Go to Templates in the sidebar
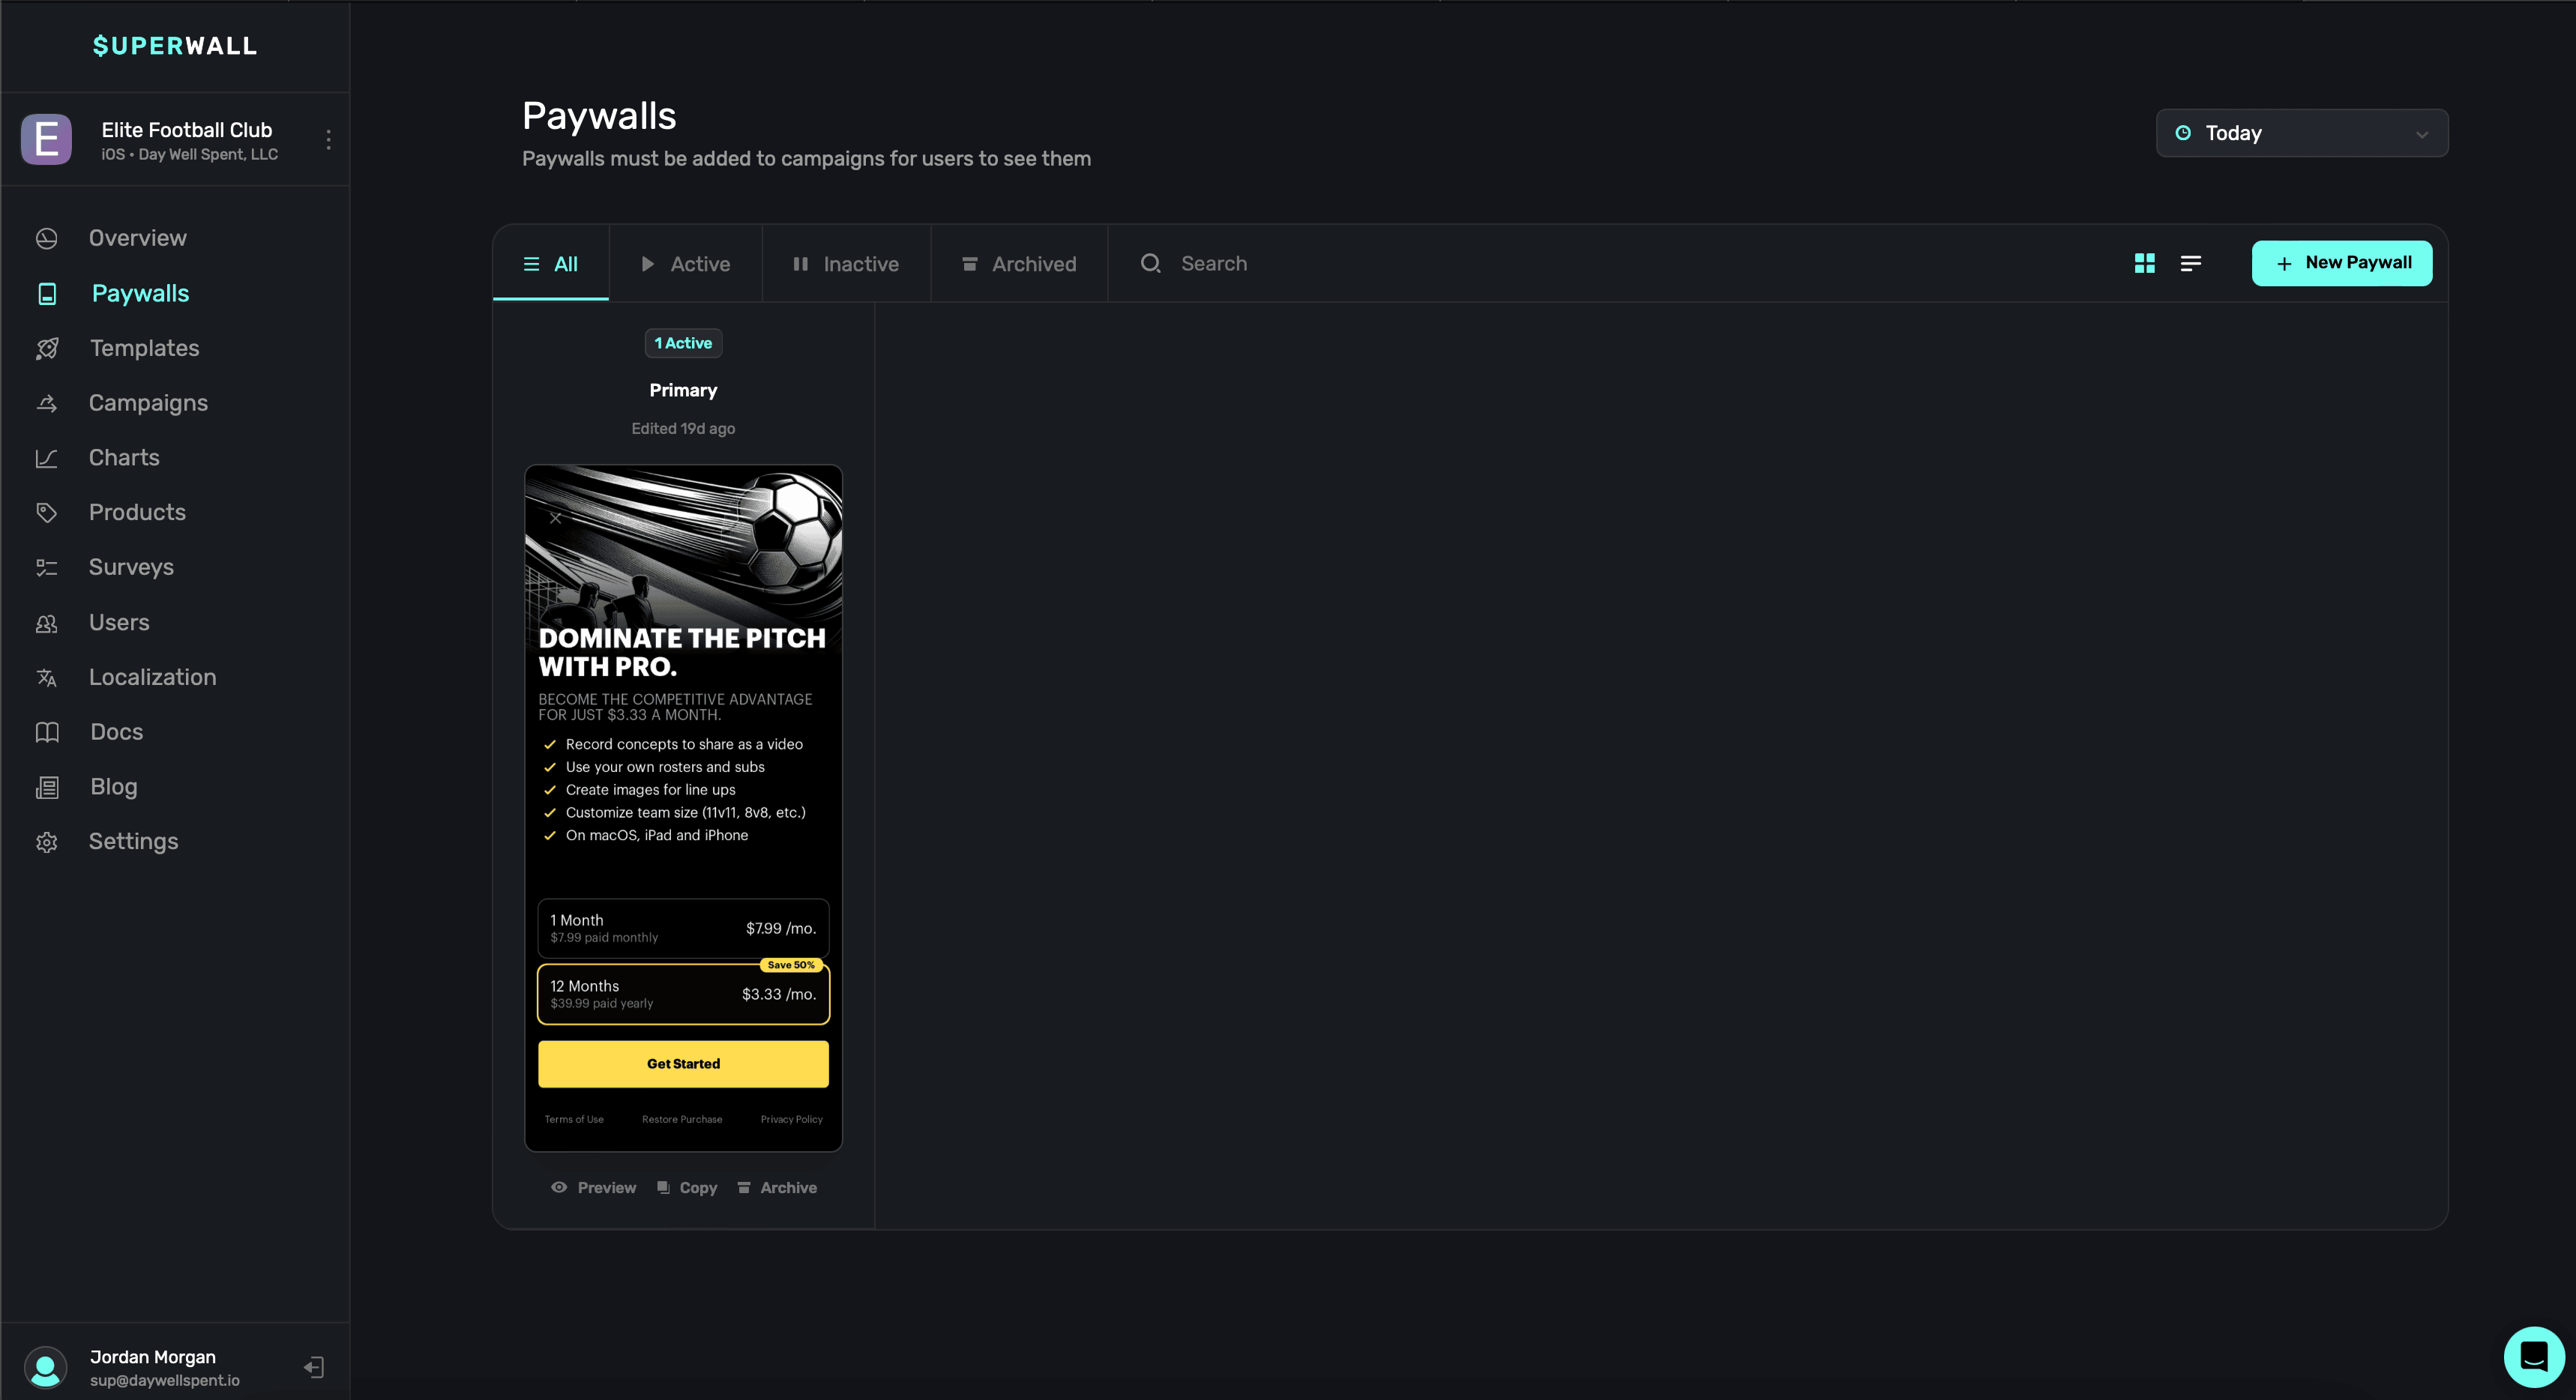Image resolution: width=2576 pixels, height=1400 pixels. 144,348
